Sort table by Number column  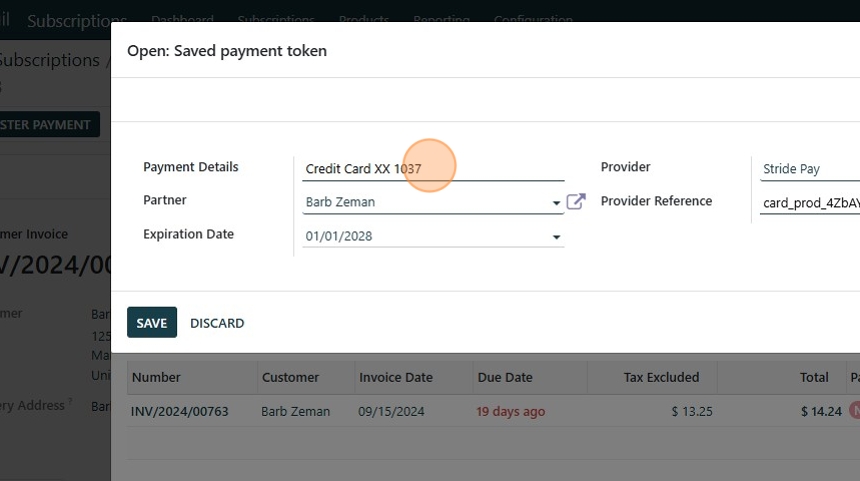coord(155,377)
